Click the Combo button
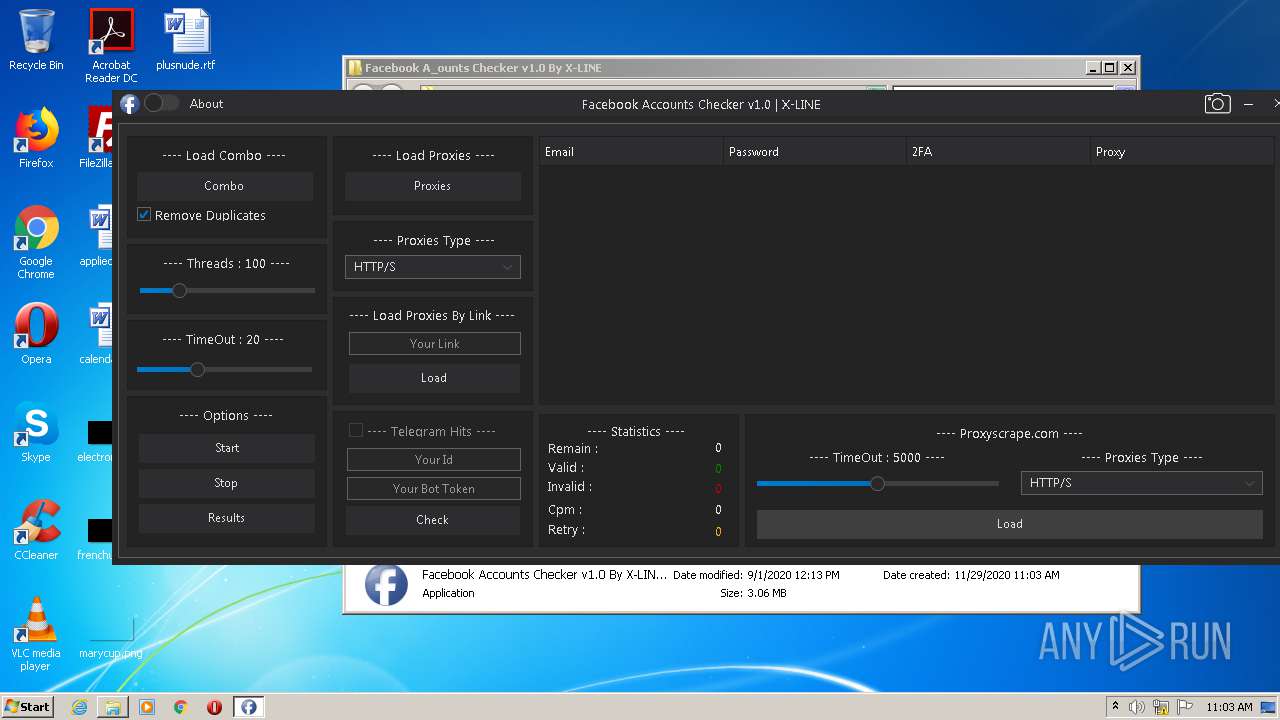 (225, 186)
